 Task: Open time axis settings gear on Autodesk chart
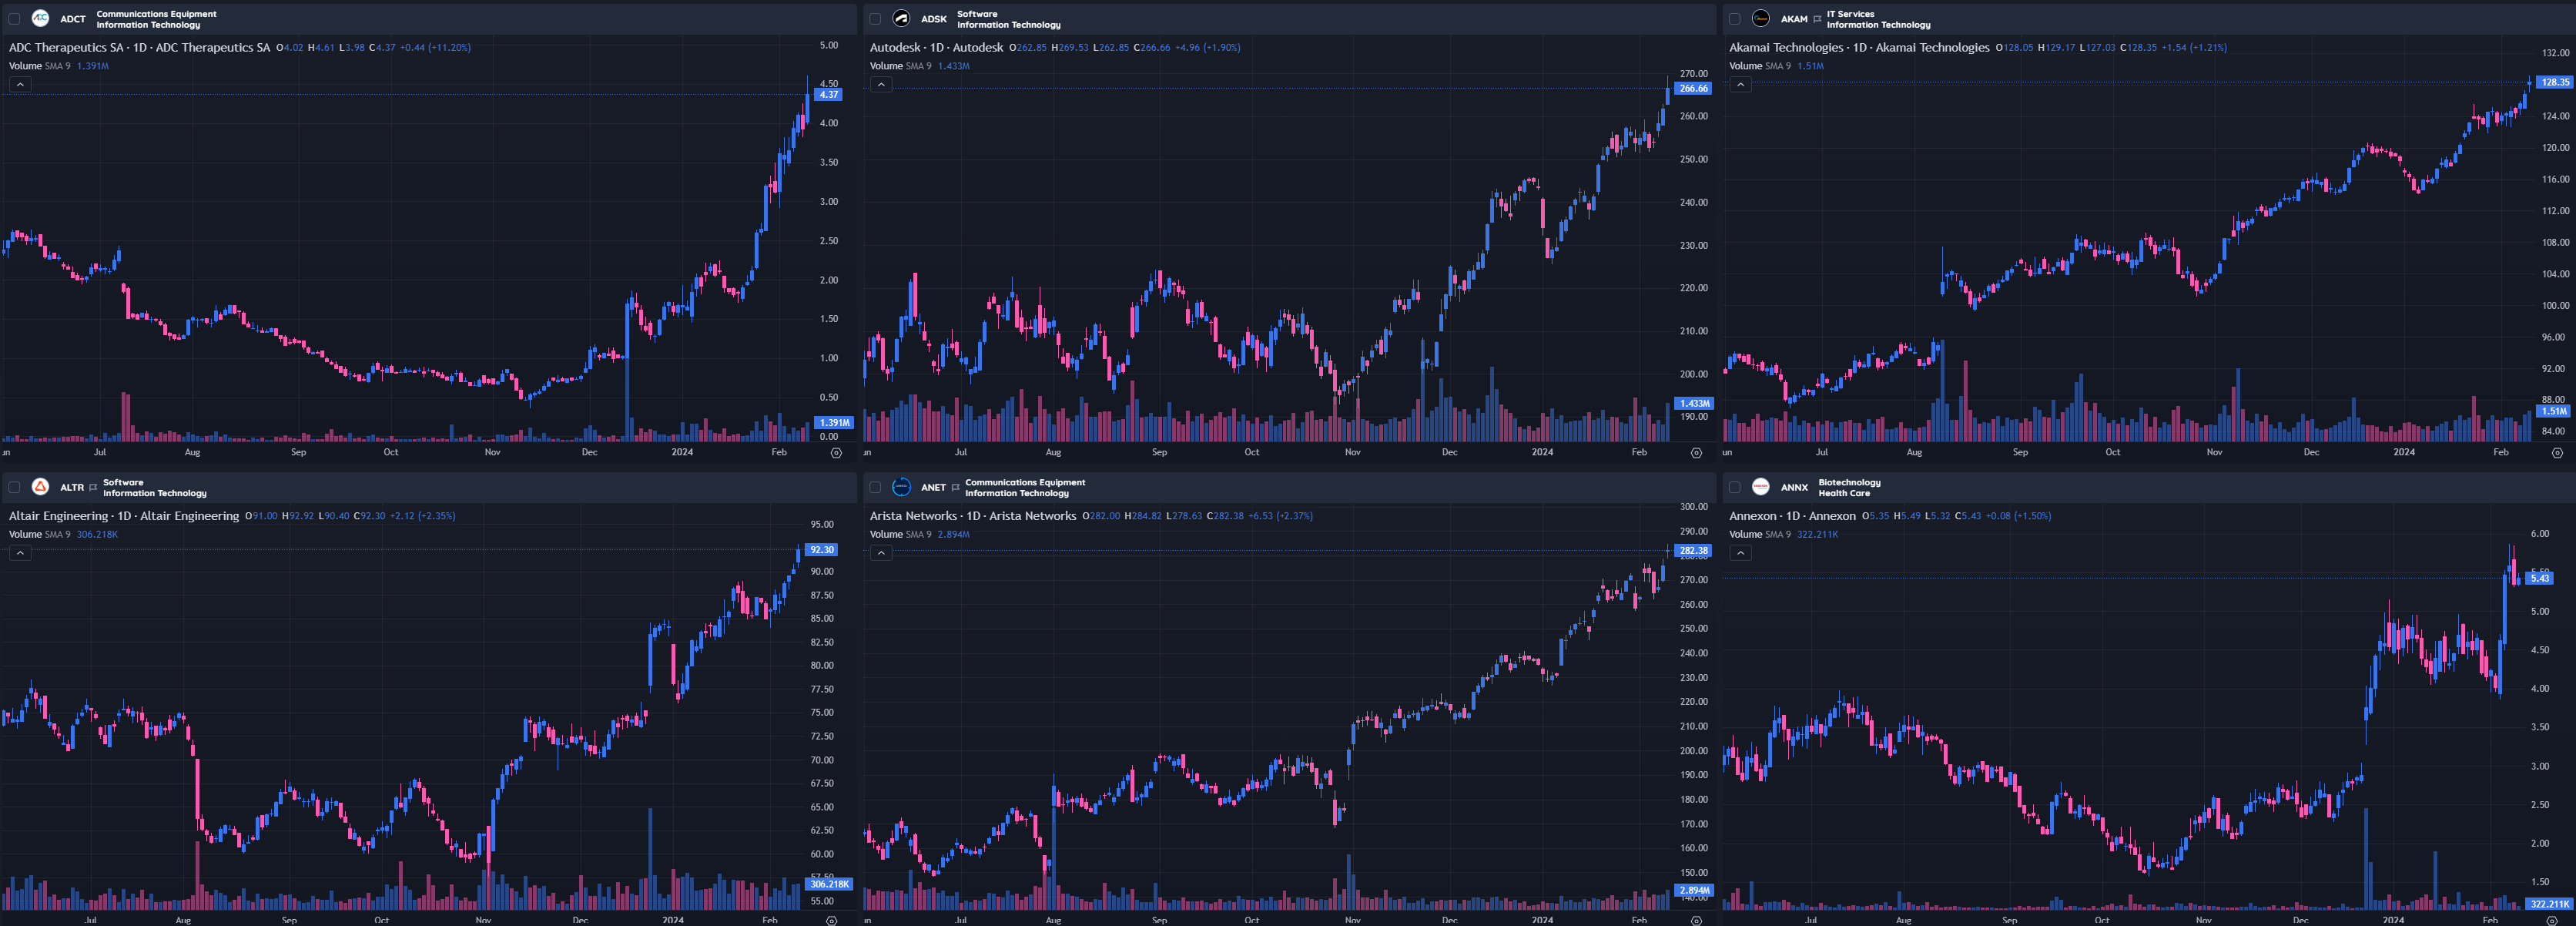click(1696, 453)
